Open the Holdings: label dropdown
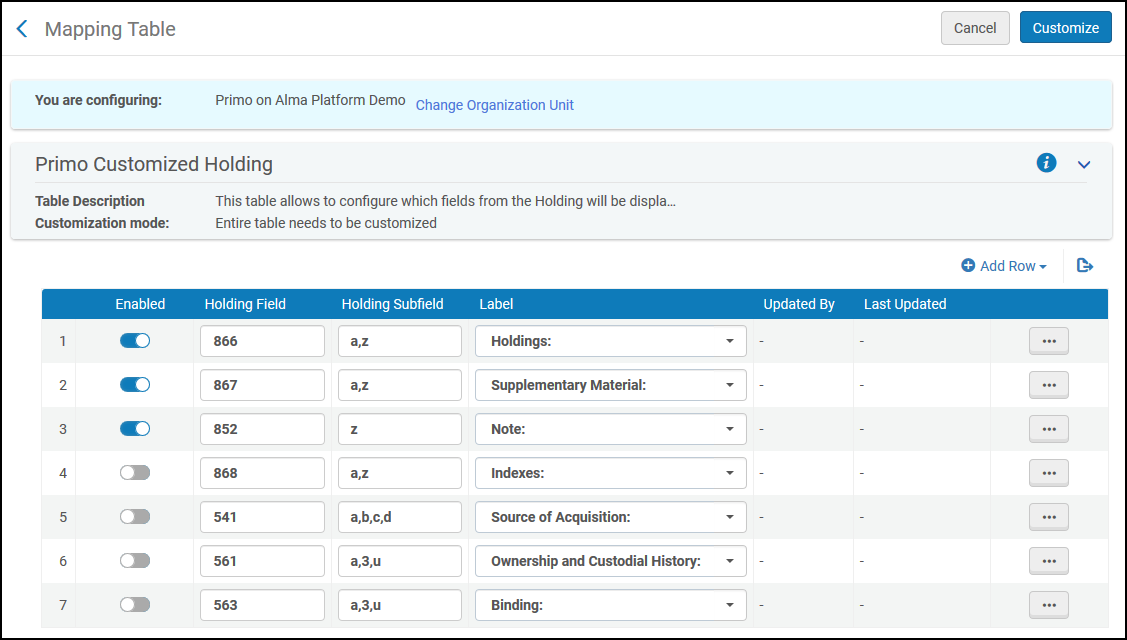The image size is (1127, 640). click(610, 341)
